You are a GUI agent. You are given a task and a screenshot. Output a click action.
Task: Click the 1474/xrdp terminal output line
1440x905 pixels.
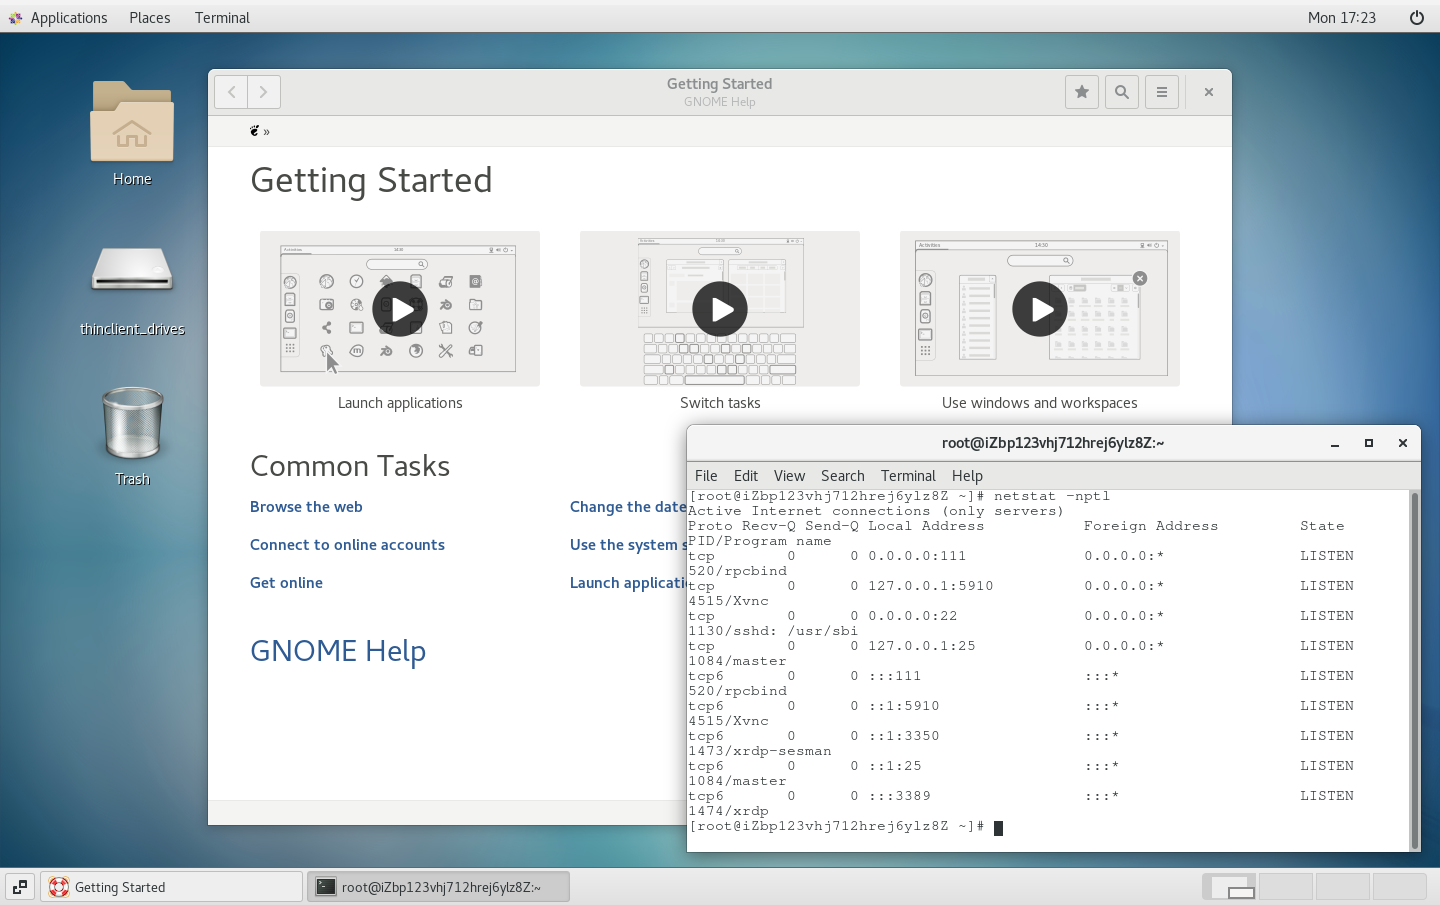(729, 811)
